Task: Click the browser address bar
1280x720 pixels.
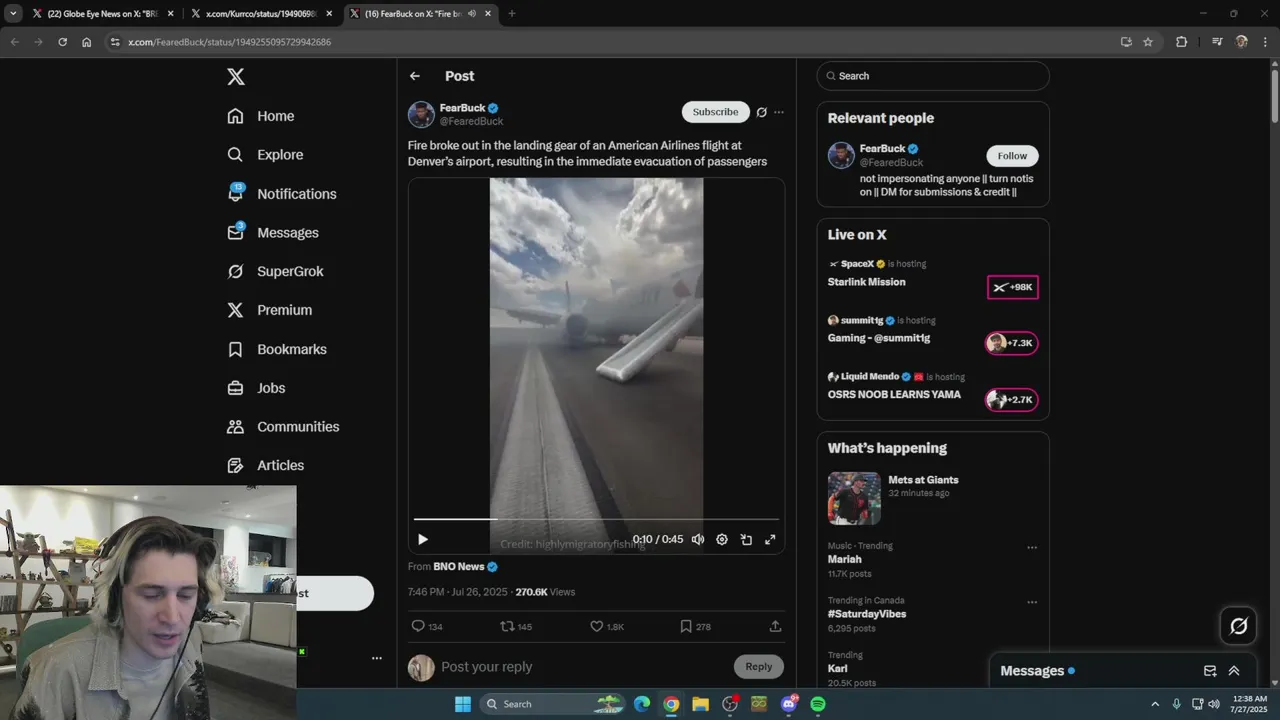Action: [x=610, y=42]
